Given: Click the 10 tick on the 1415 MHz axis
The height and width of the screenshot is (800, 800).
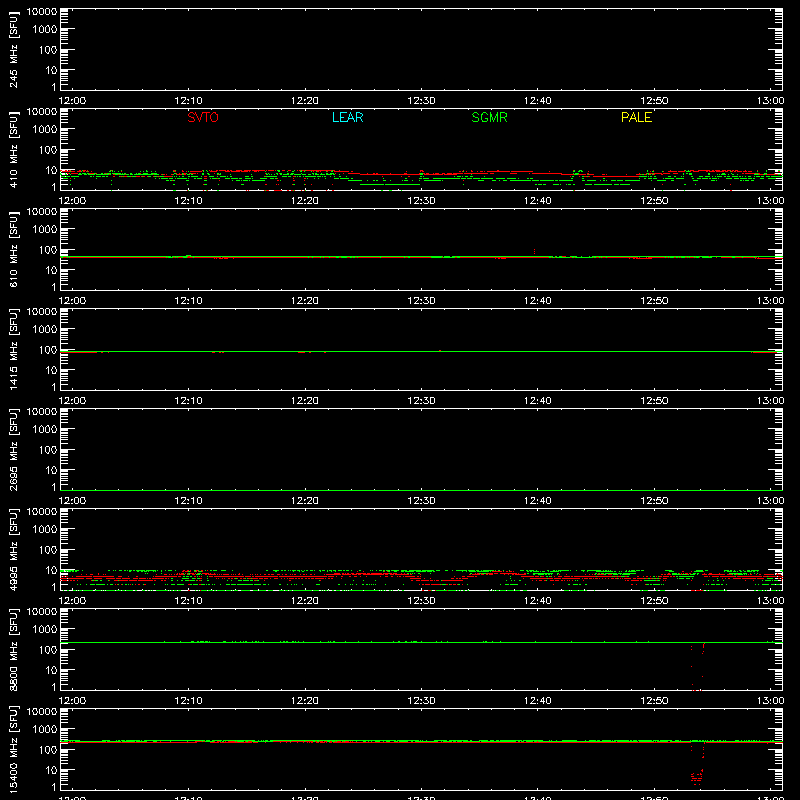Looking at the screenshot, I should tap(51, 370).
